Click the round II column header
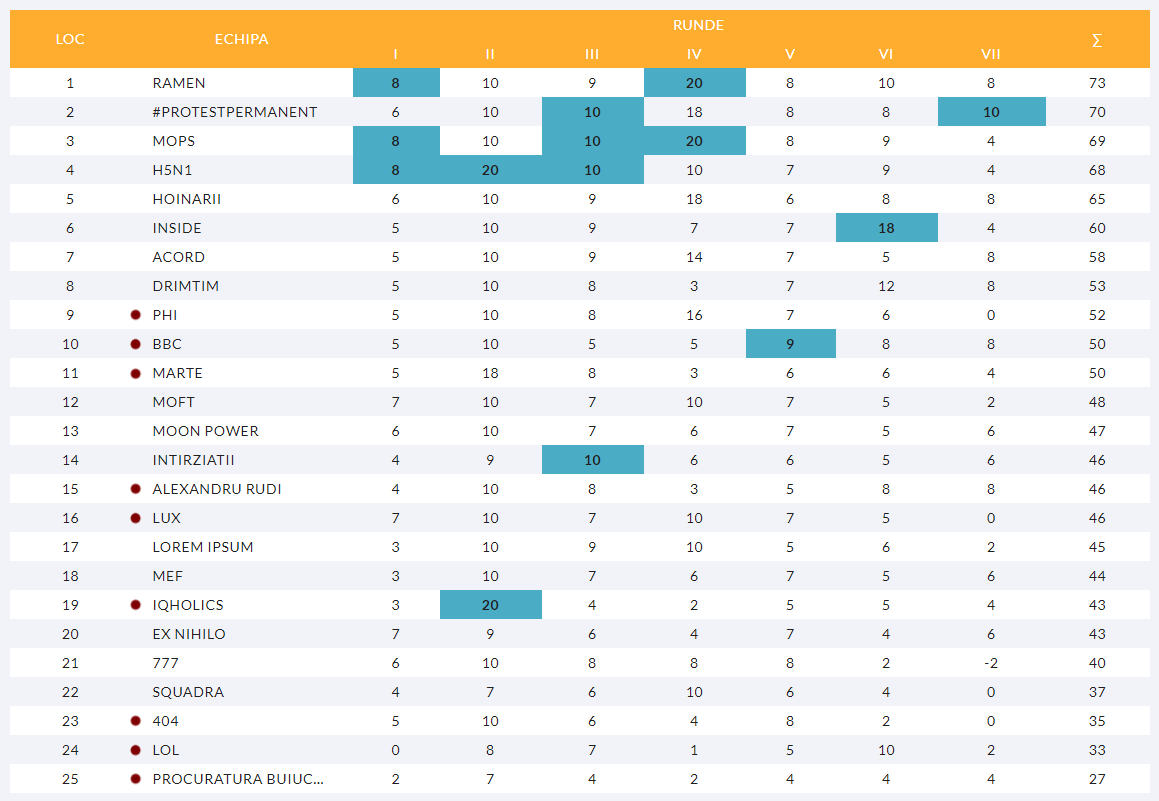The image size is (1159, 801). 490,54
